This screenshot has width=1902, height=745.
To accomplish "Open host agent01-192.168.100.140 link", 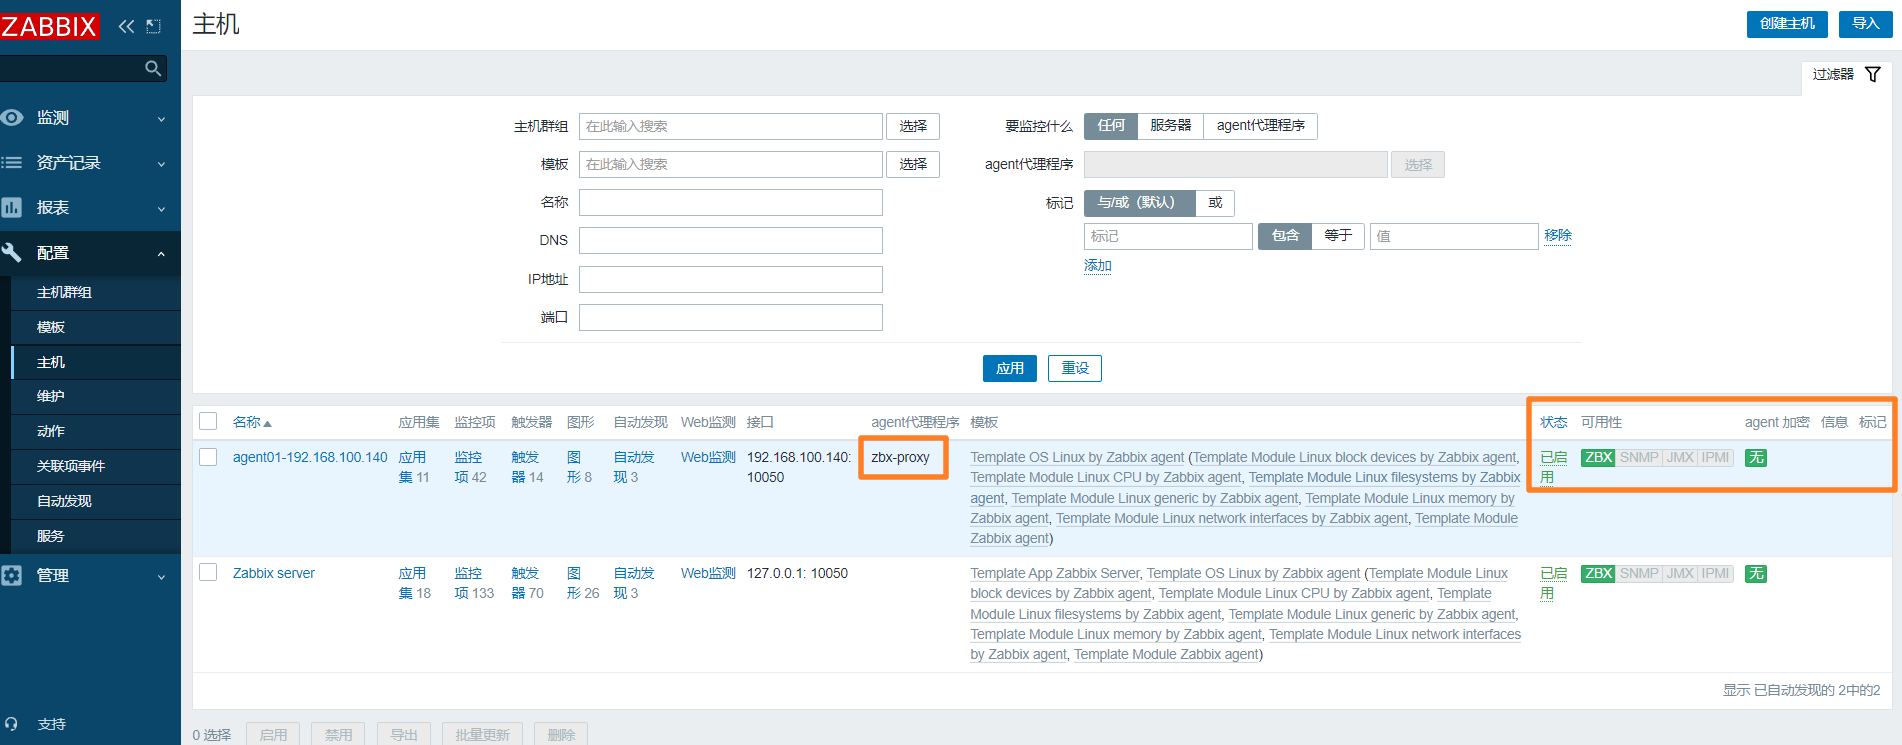I will coord(310,457).
